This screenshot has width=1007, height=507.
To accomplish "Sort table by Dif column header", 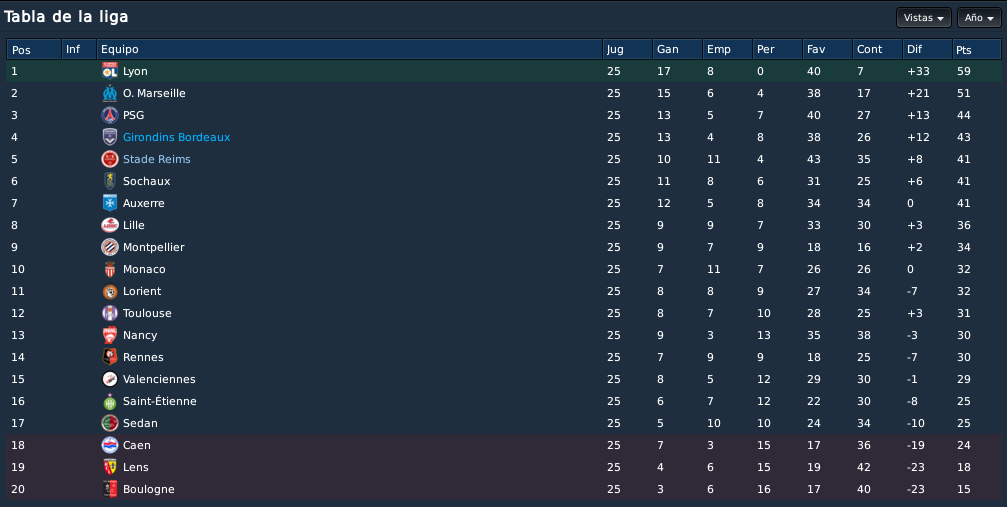I will (x=927, y=49).
